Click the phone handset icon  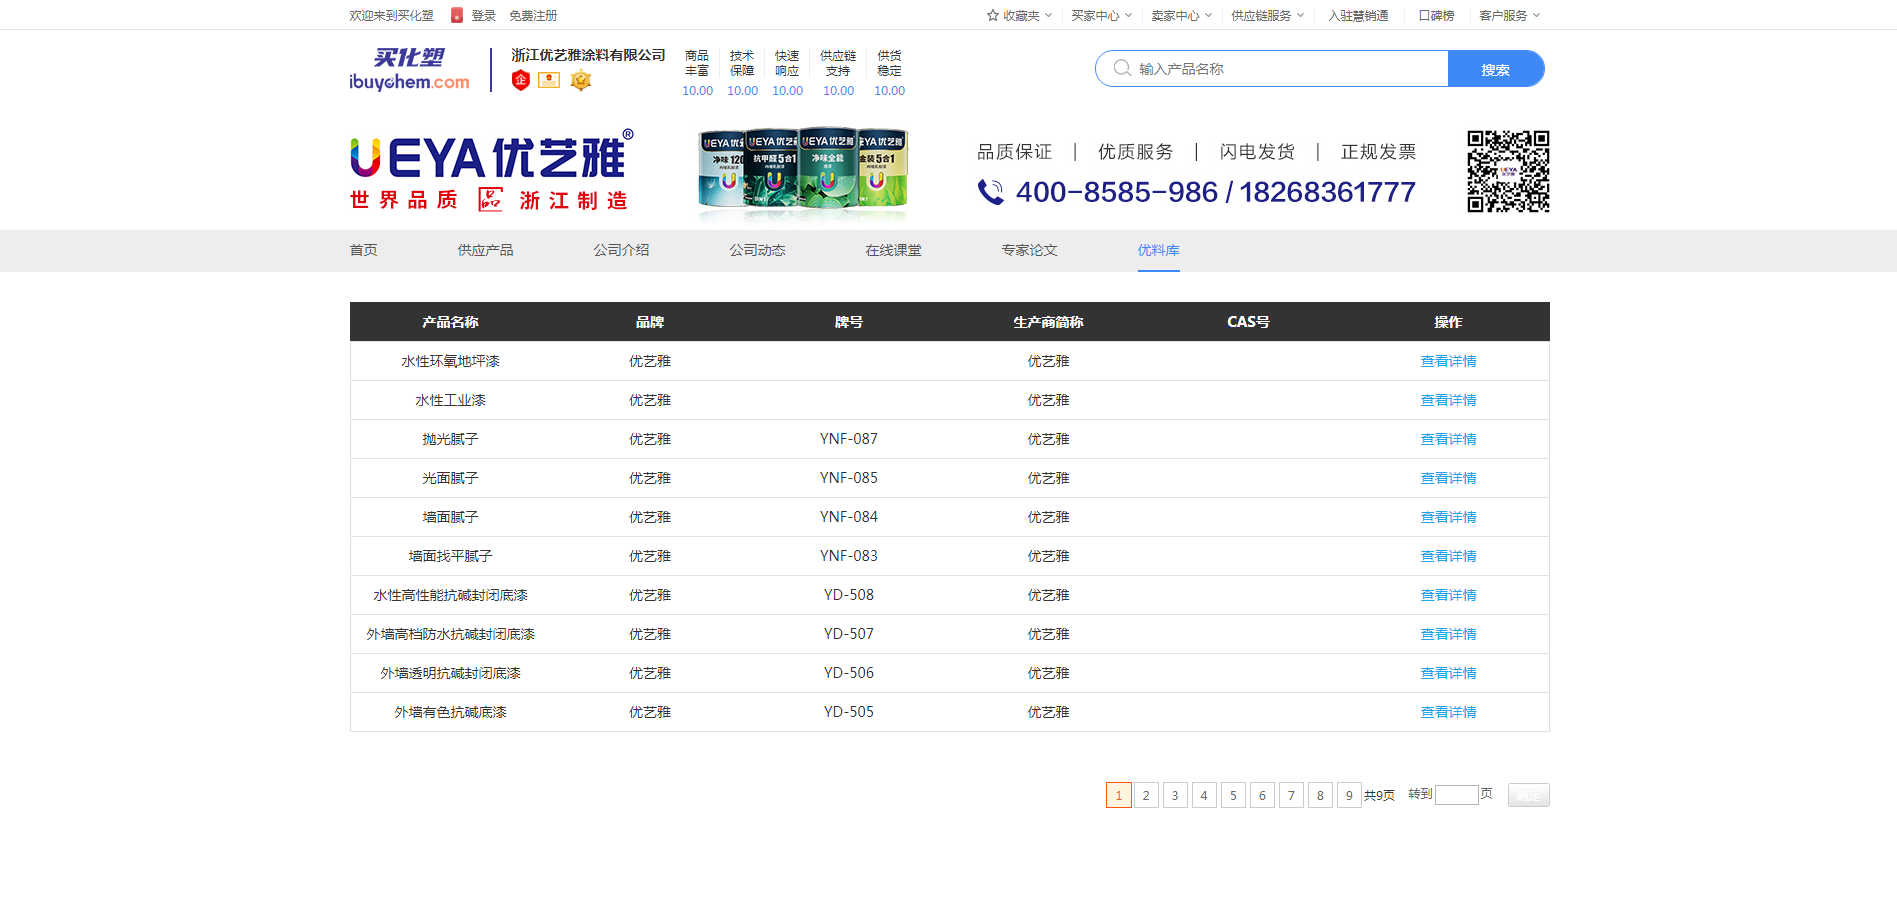click(991, 192)
